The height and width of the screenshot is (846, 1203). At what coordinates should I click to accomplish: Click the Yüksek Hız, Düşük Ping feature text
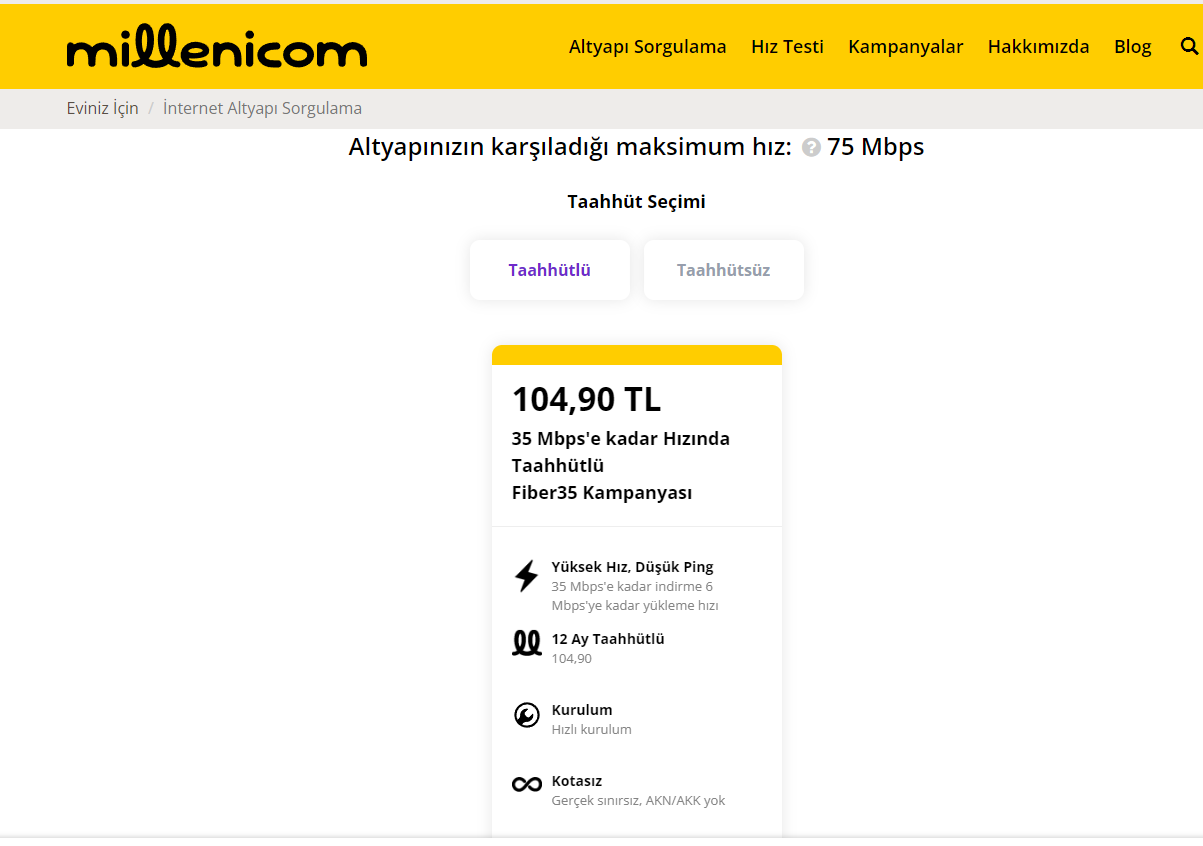(x=632, y=567)
